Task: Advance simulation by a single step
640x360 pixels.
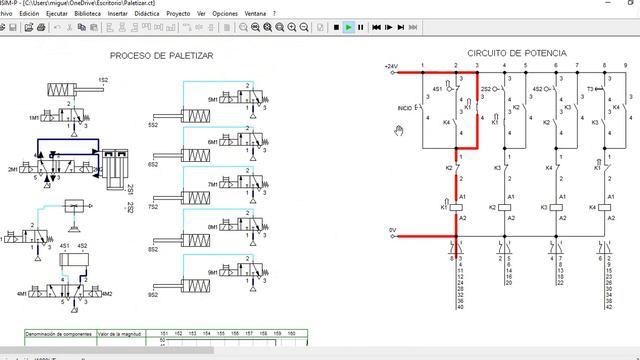Action: pyautogui.click(x=389, y=27)
